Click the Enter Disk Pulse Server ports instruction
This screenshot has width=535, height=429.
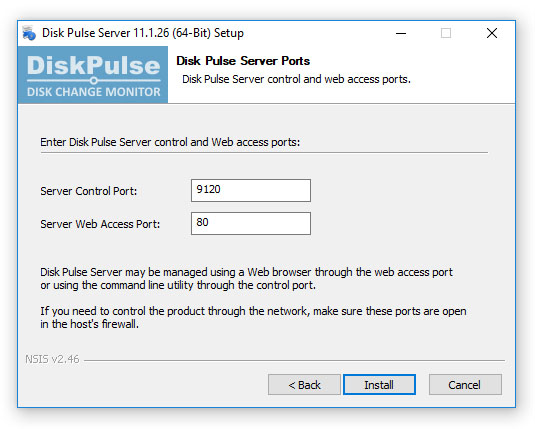[x=170, y=142]
